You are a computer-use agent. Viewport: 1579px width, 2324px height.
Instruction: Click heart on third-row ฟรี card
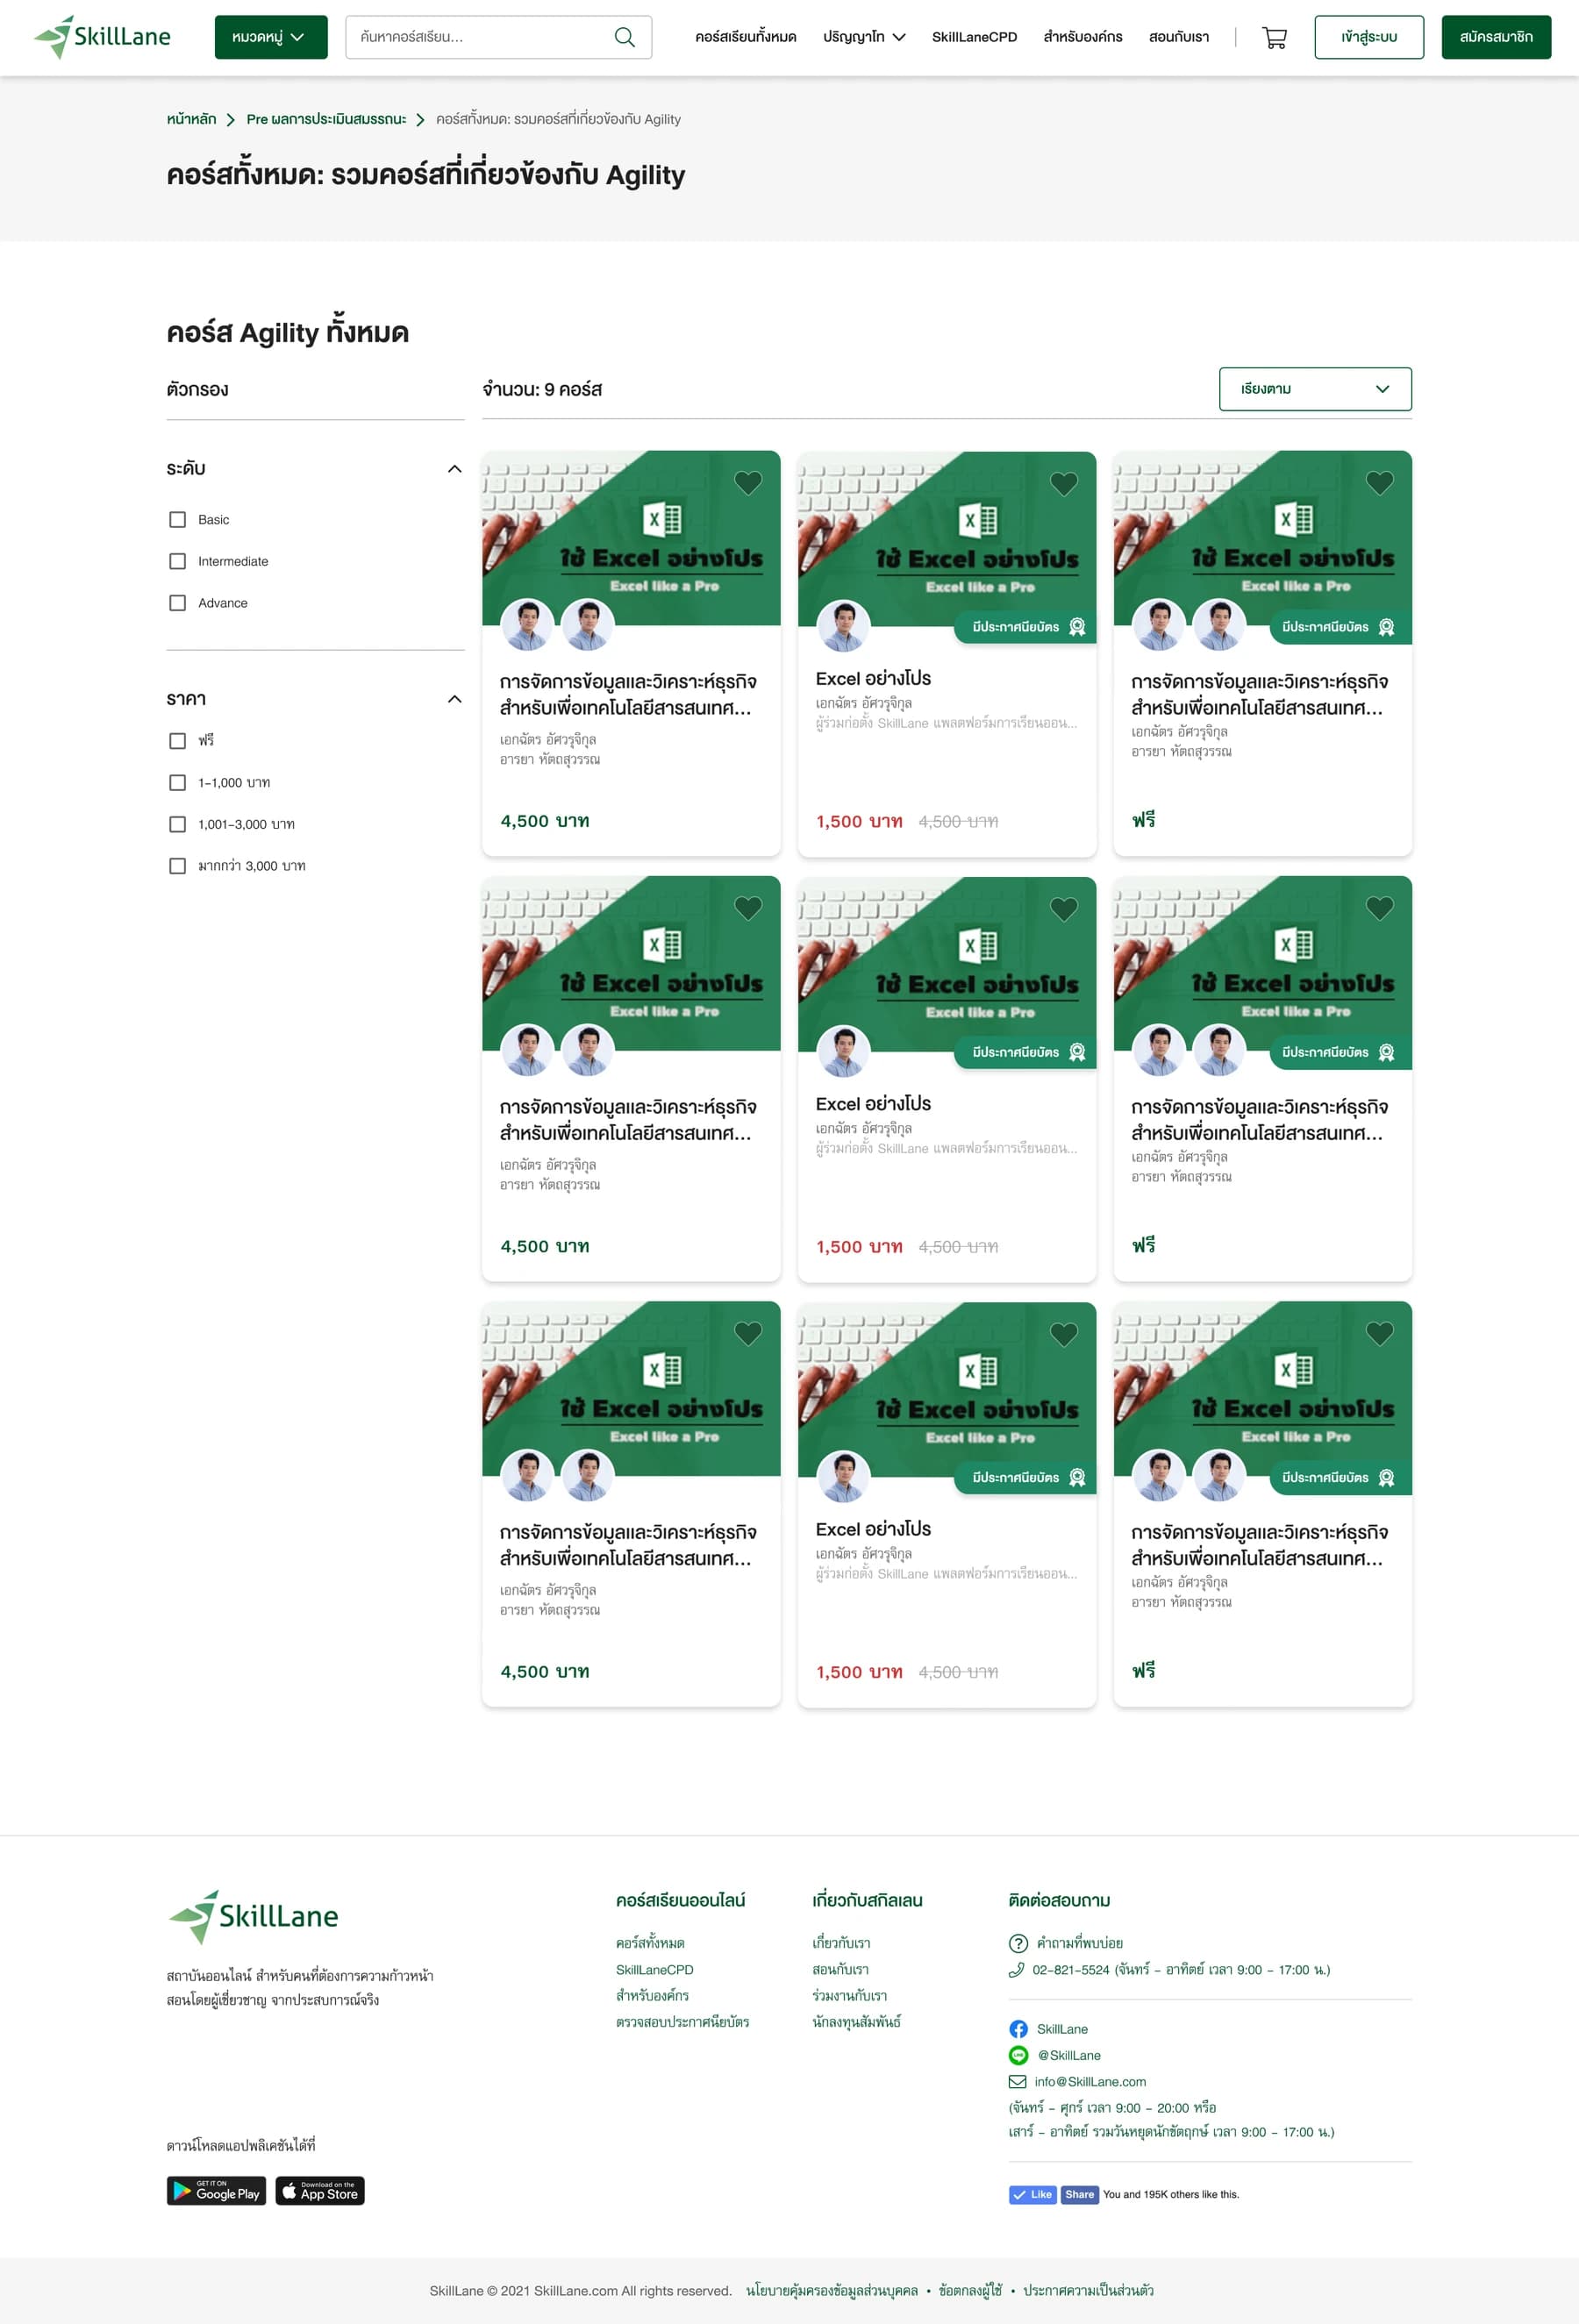coord(1380,1333)
